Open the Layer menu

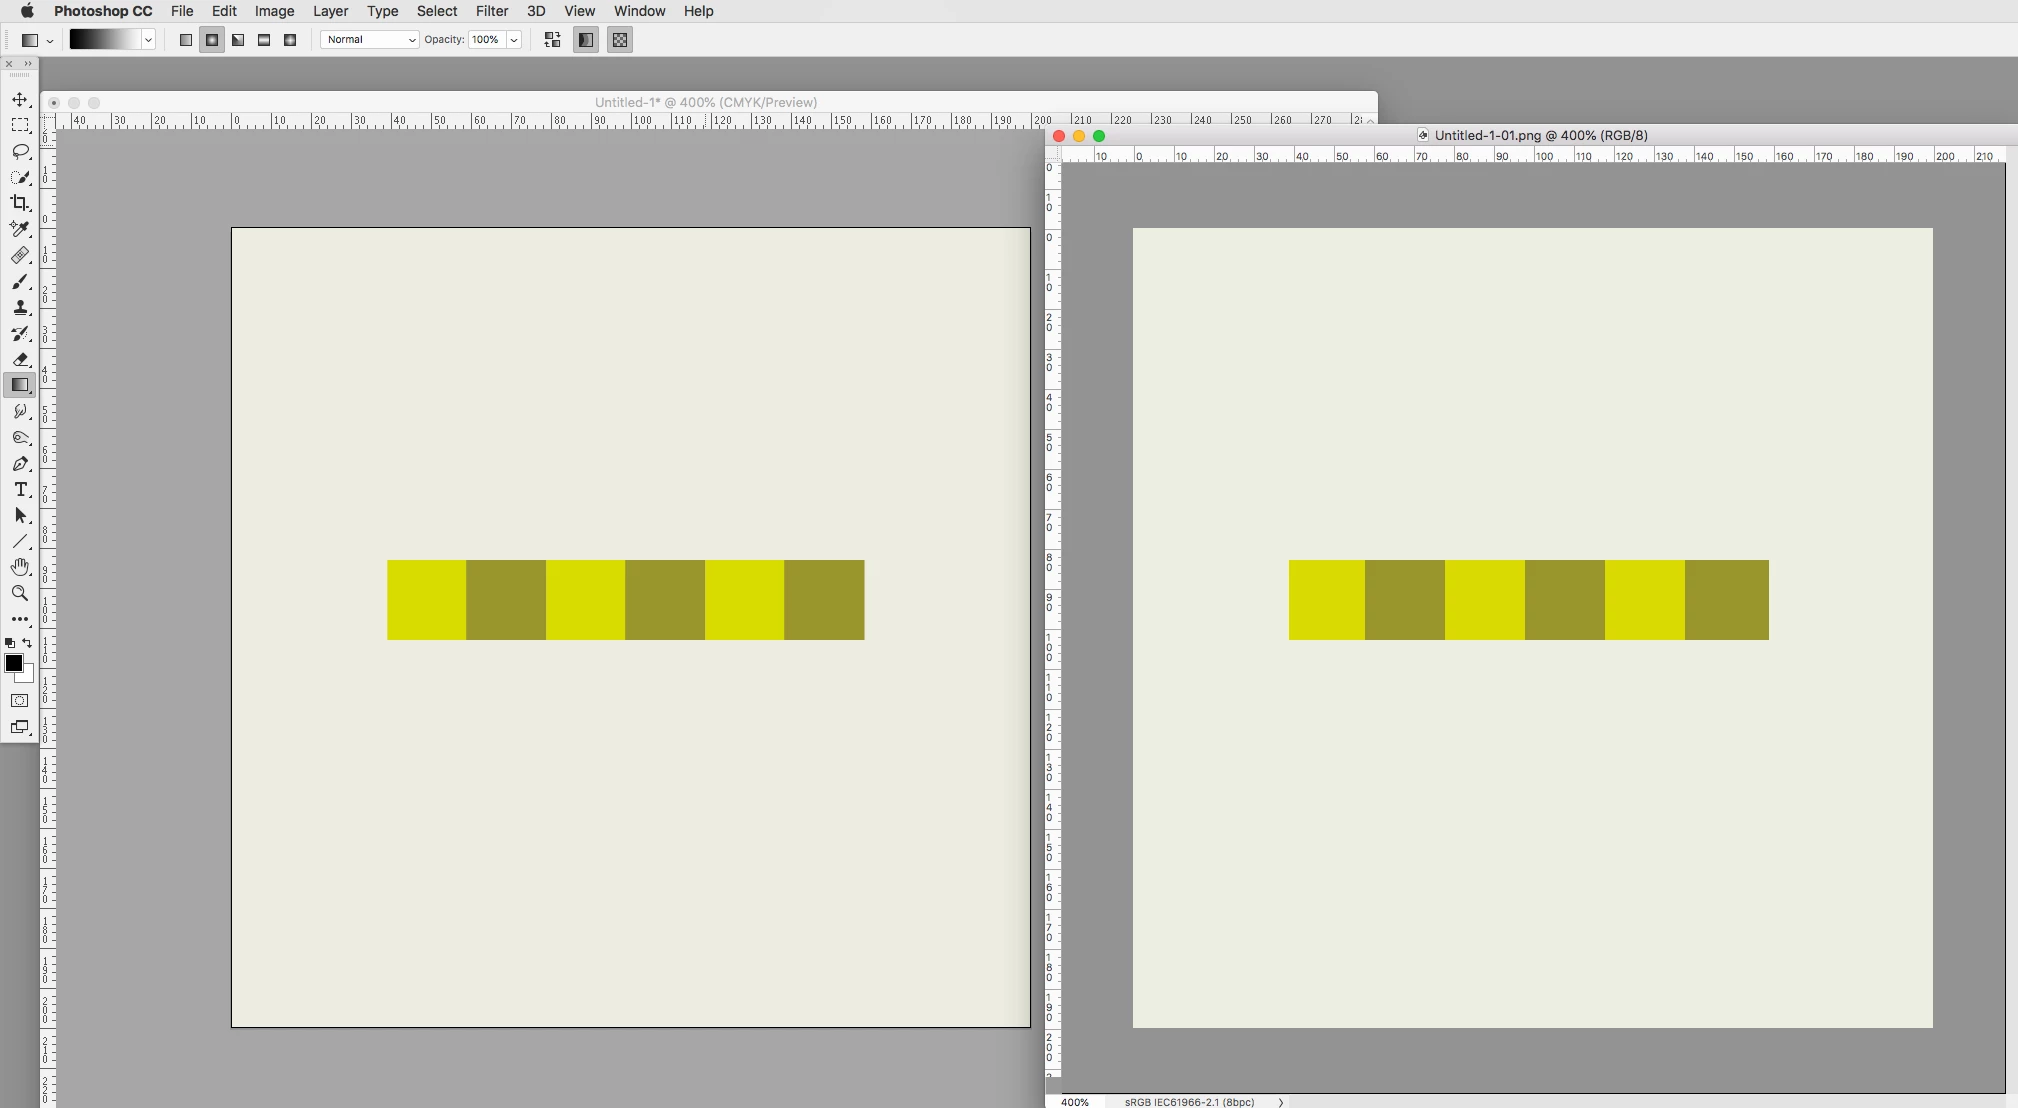point(330,11)
